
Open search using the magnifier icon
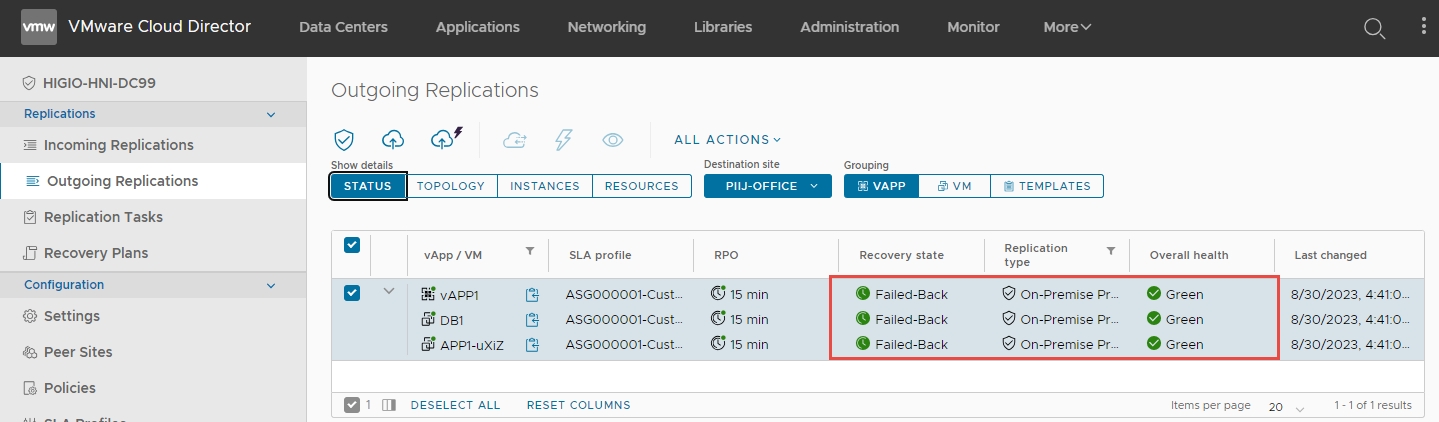[x=1375, y=28]
